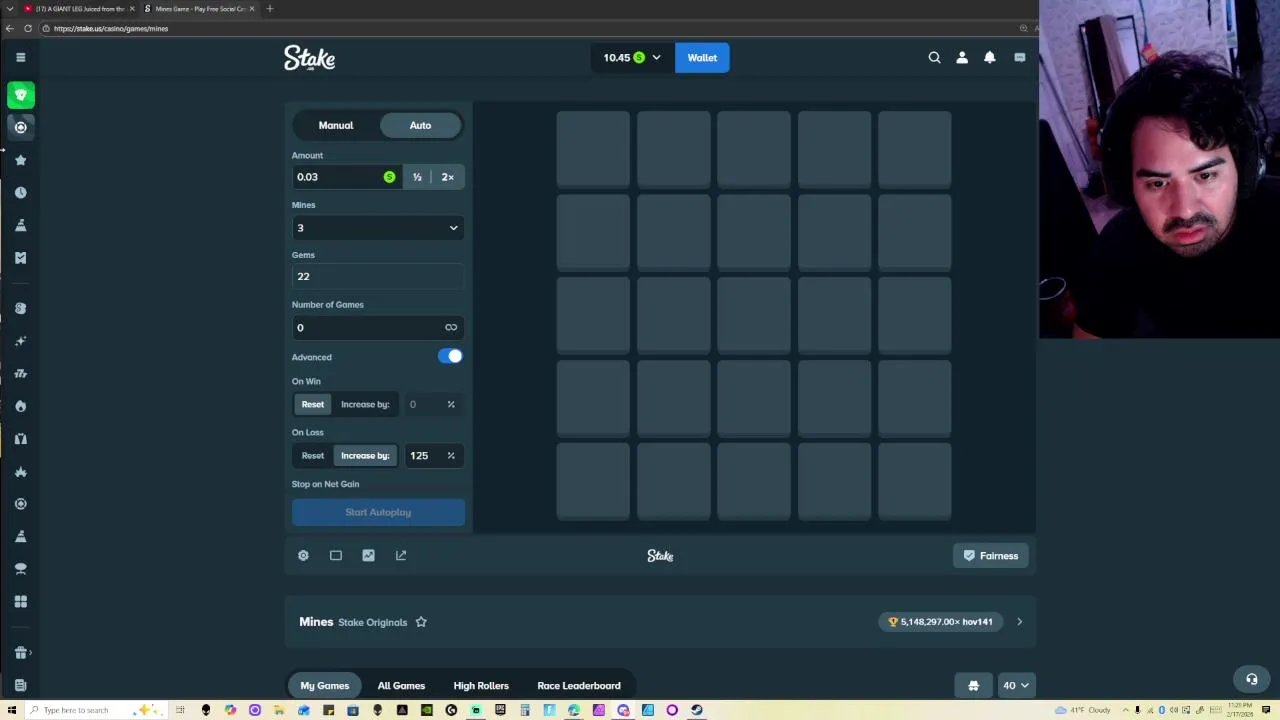Open the hamburger sidebar menu
Image resolution: width=1280 pixels, height=720 pixels.
[20, 57]
